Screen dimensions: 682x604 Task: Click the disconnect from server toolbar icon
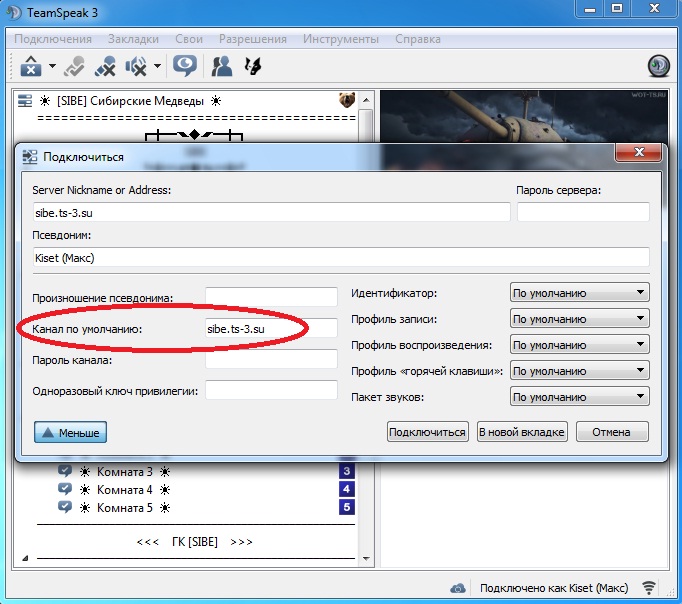pos(31,66)
